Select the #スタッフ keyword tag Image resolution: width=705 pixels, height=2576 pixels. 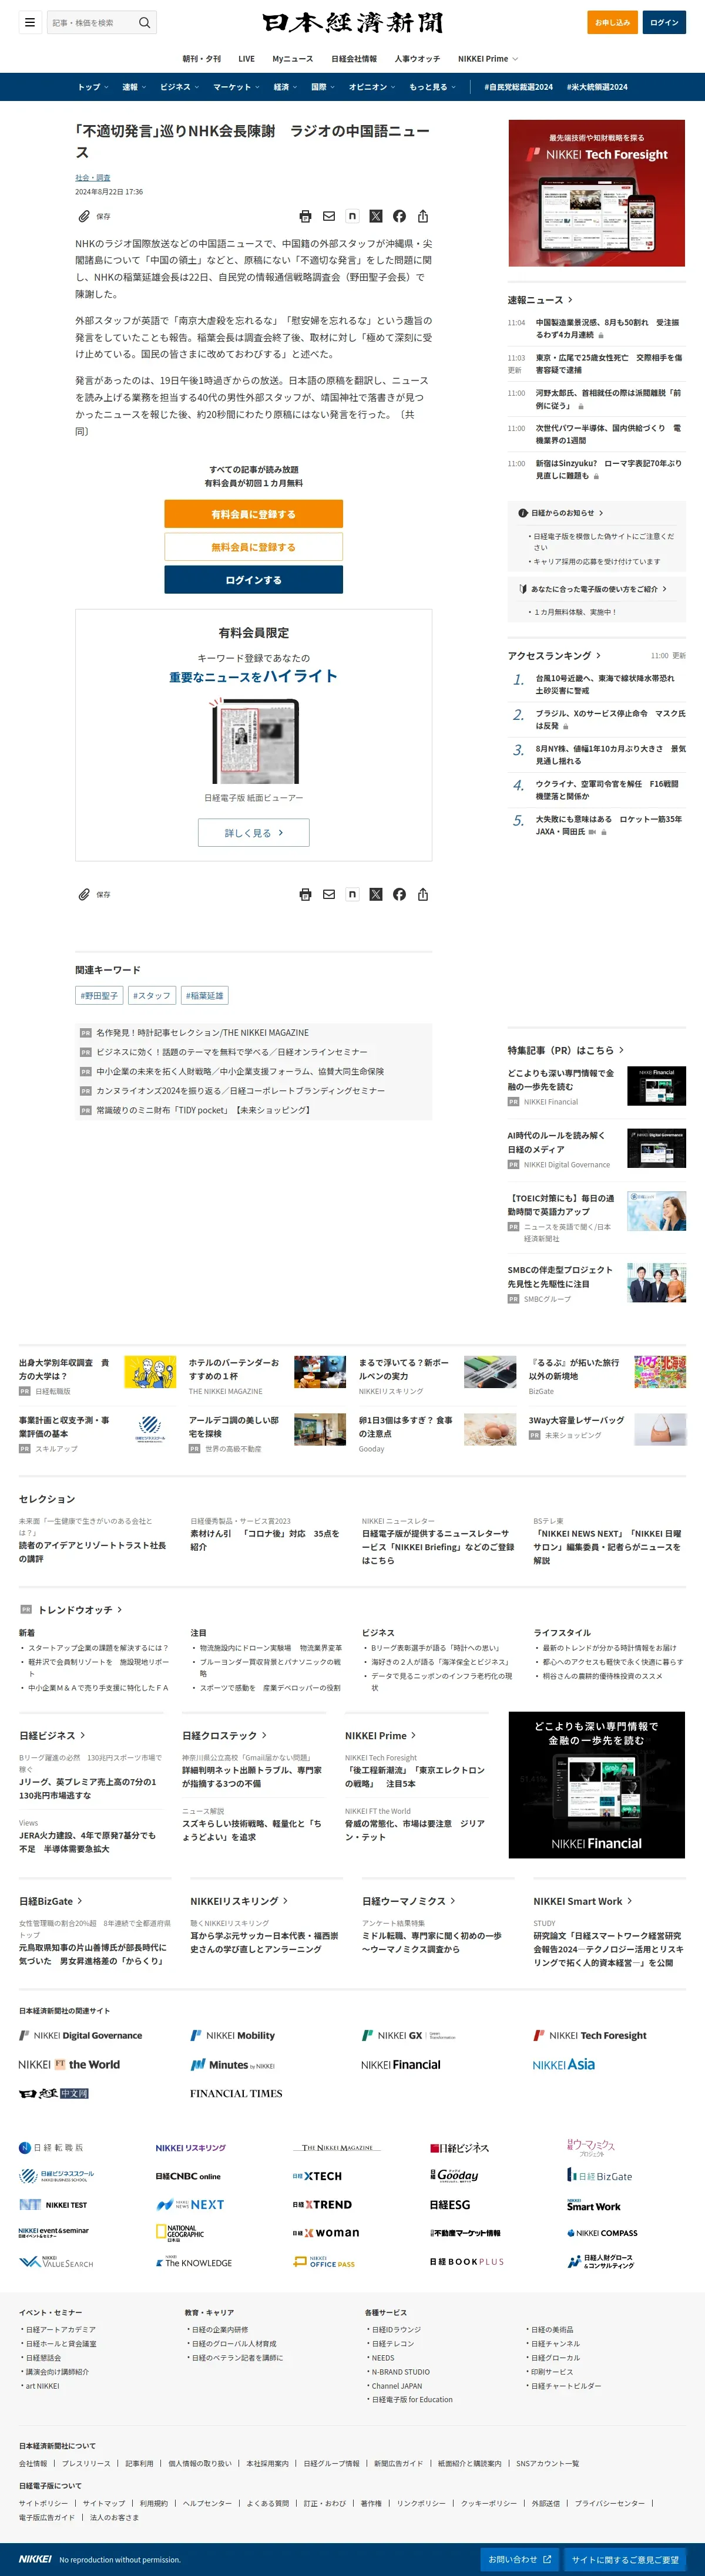point(151,996)
